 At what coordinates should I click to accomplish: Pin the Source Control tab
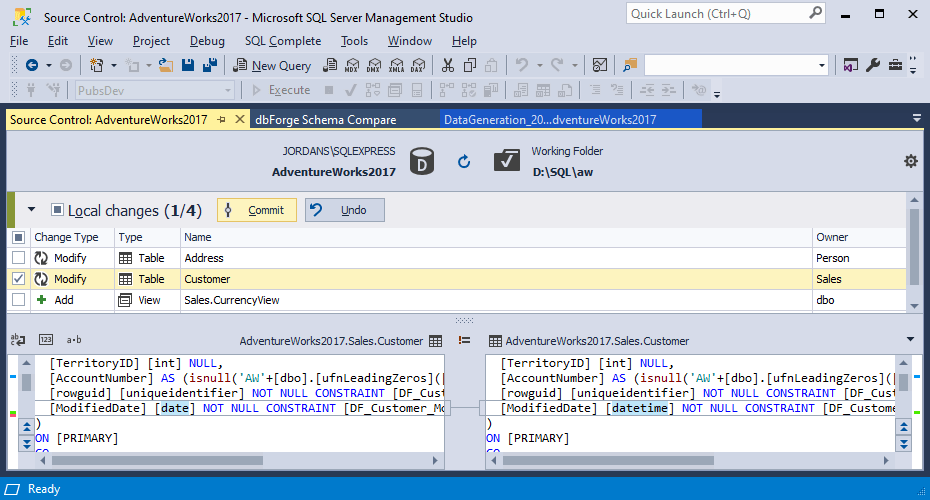[x=221, y=120]
